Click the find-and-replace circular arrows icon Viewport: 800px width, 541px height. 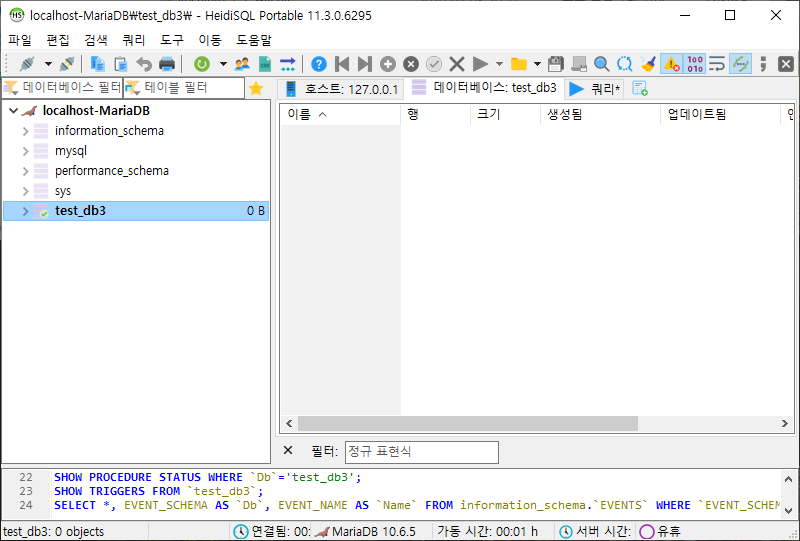coord(624,64)
